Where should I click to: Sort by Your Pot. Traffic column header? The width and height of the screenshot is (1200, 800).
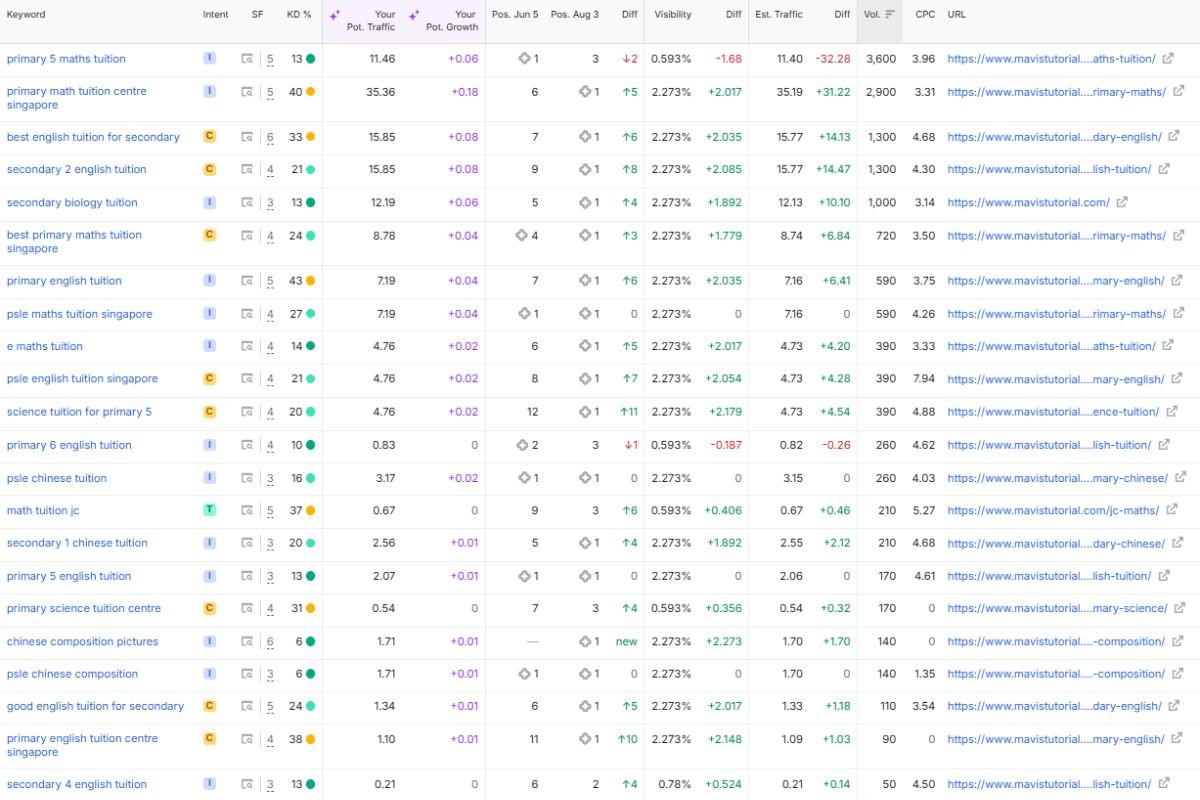pyautogui.click(x=371, y=21)
